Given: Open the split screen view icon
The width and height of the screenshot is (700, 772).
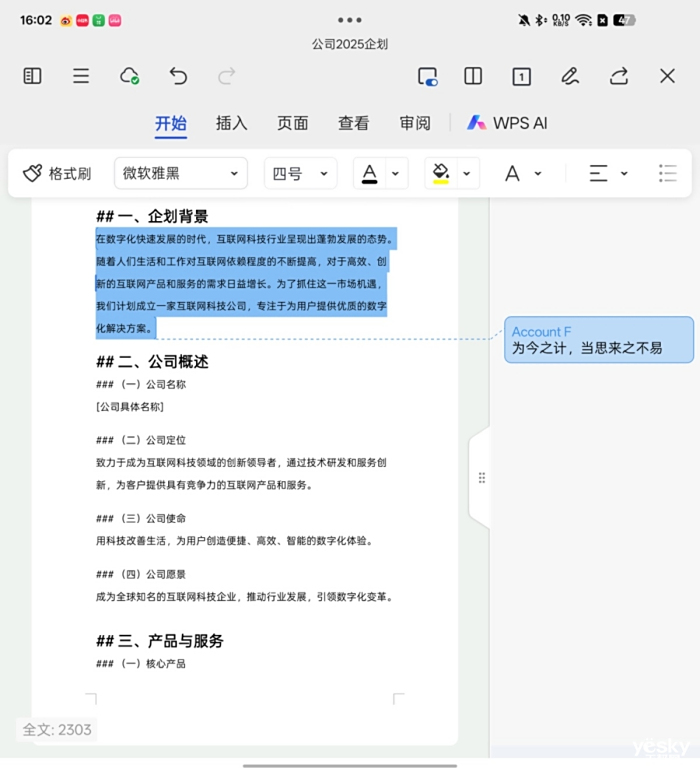Looking at the screenshot, I should point(473,76).
